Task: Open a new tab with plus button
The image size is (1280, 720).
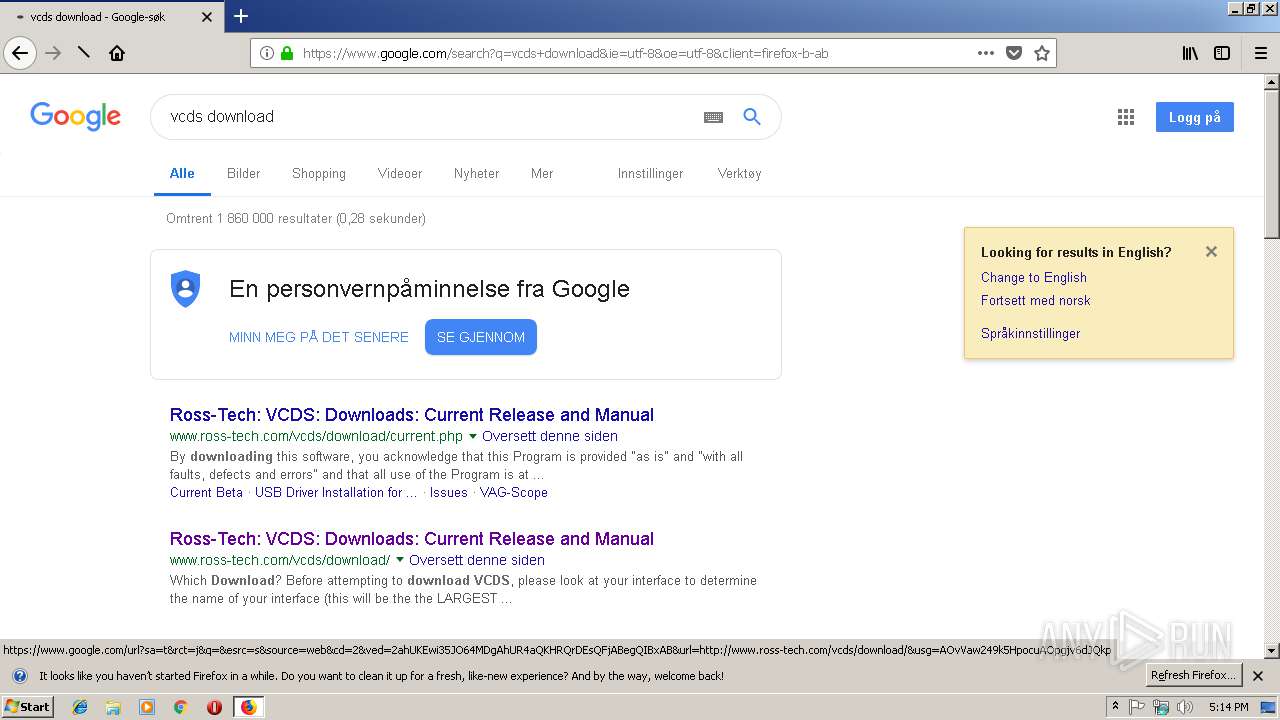Action: [241, 16]
